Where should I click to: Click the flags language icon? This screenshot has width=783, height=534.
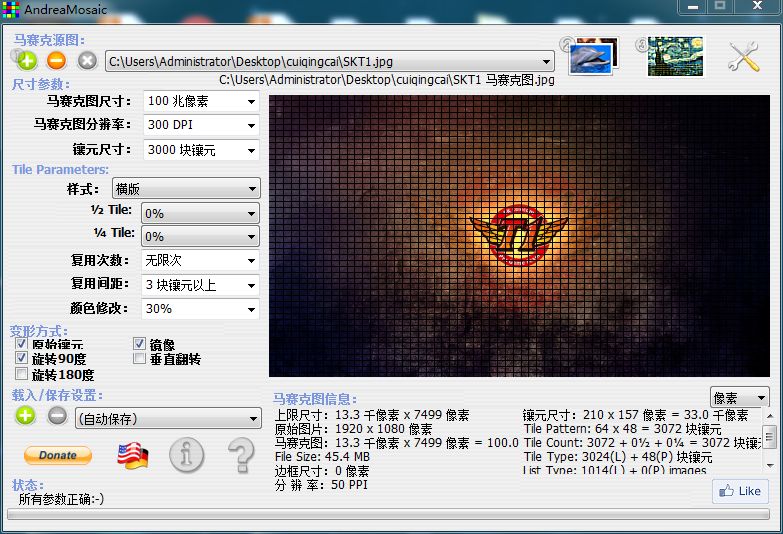132,456
